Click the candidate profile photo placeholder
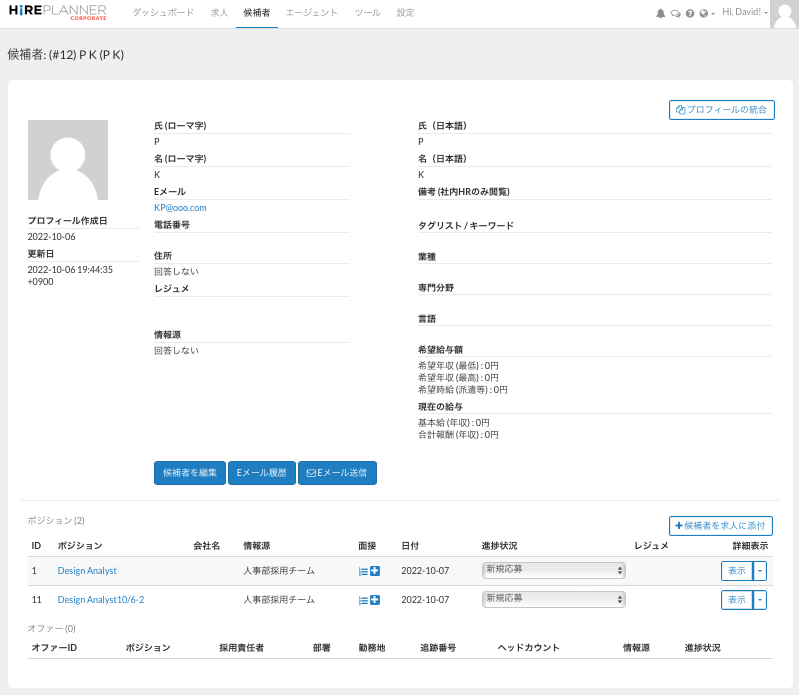 [x=68, y=160]
